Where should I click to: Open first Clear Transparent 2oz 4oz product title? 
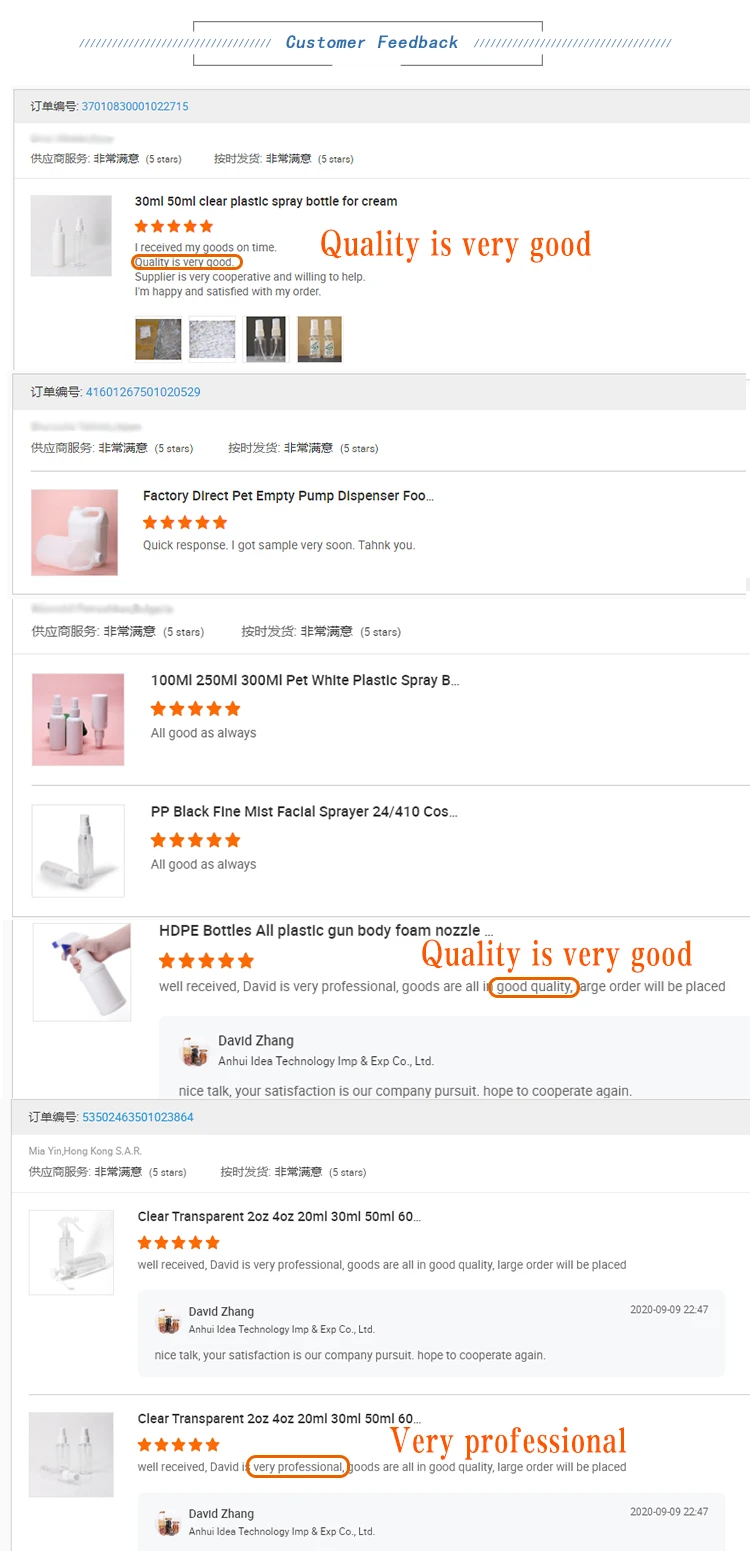pos(279,1217)
